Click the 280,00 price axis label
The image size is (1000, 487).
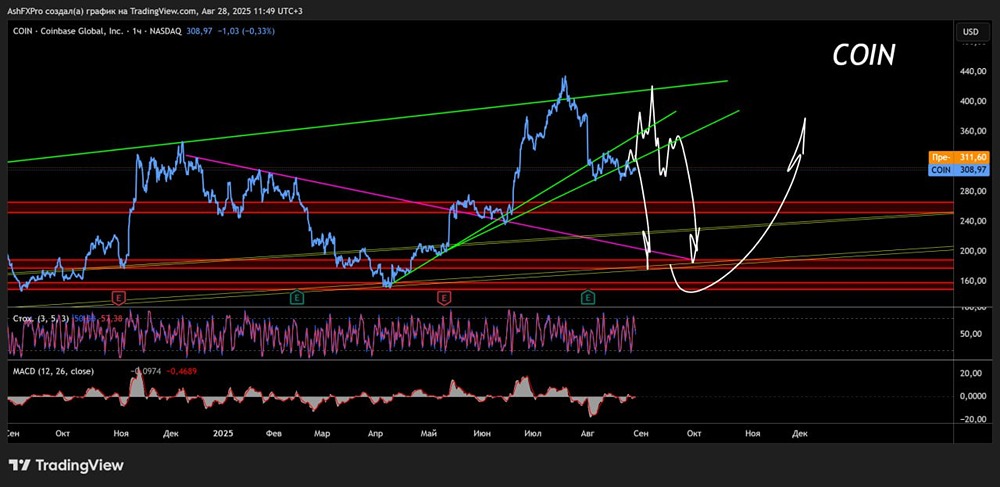click(x=973, y=191)
